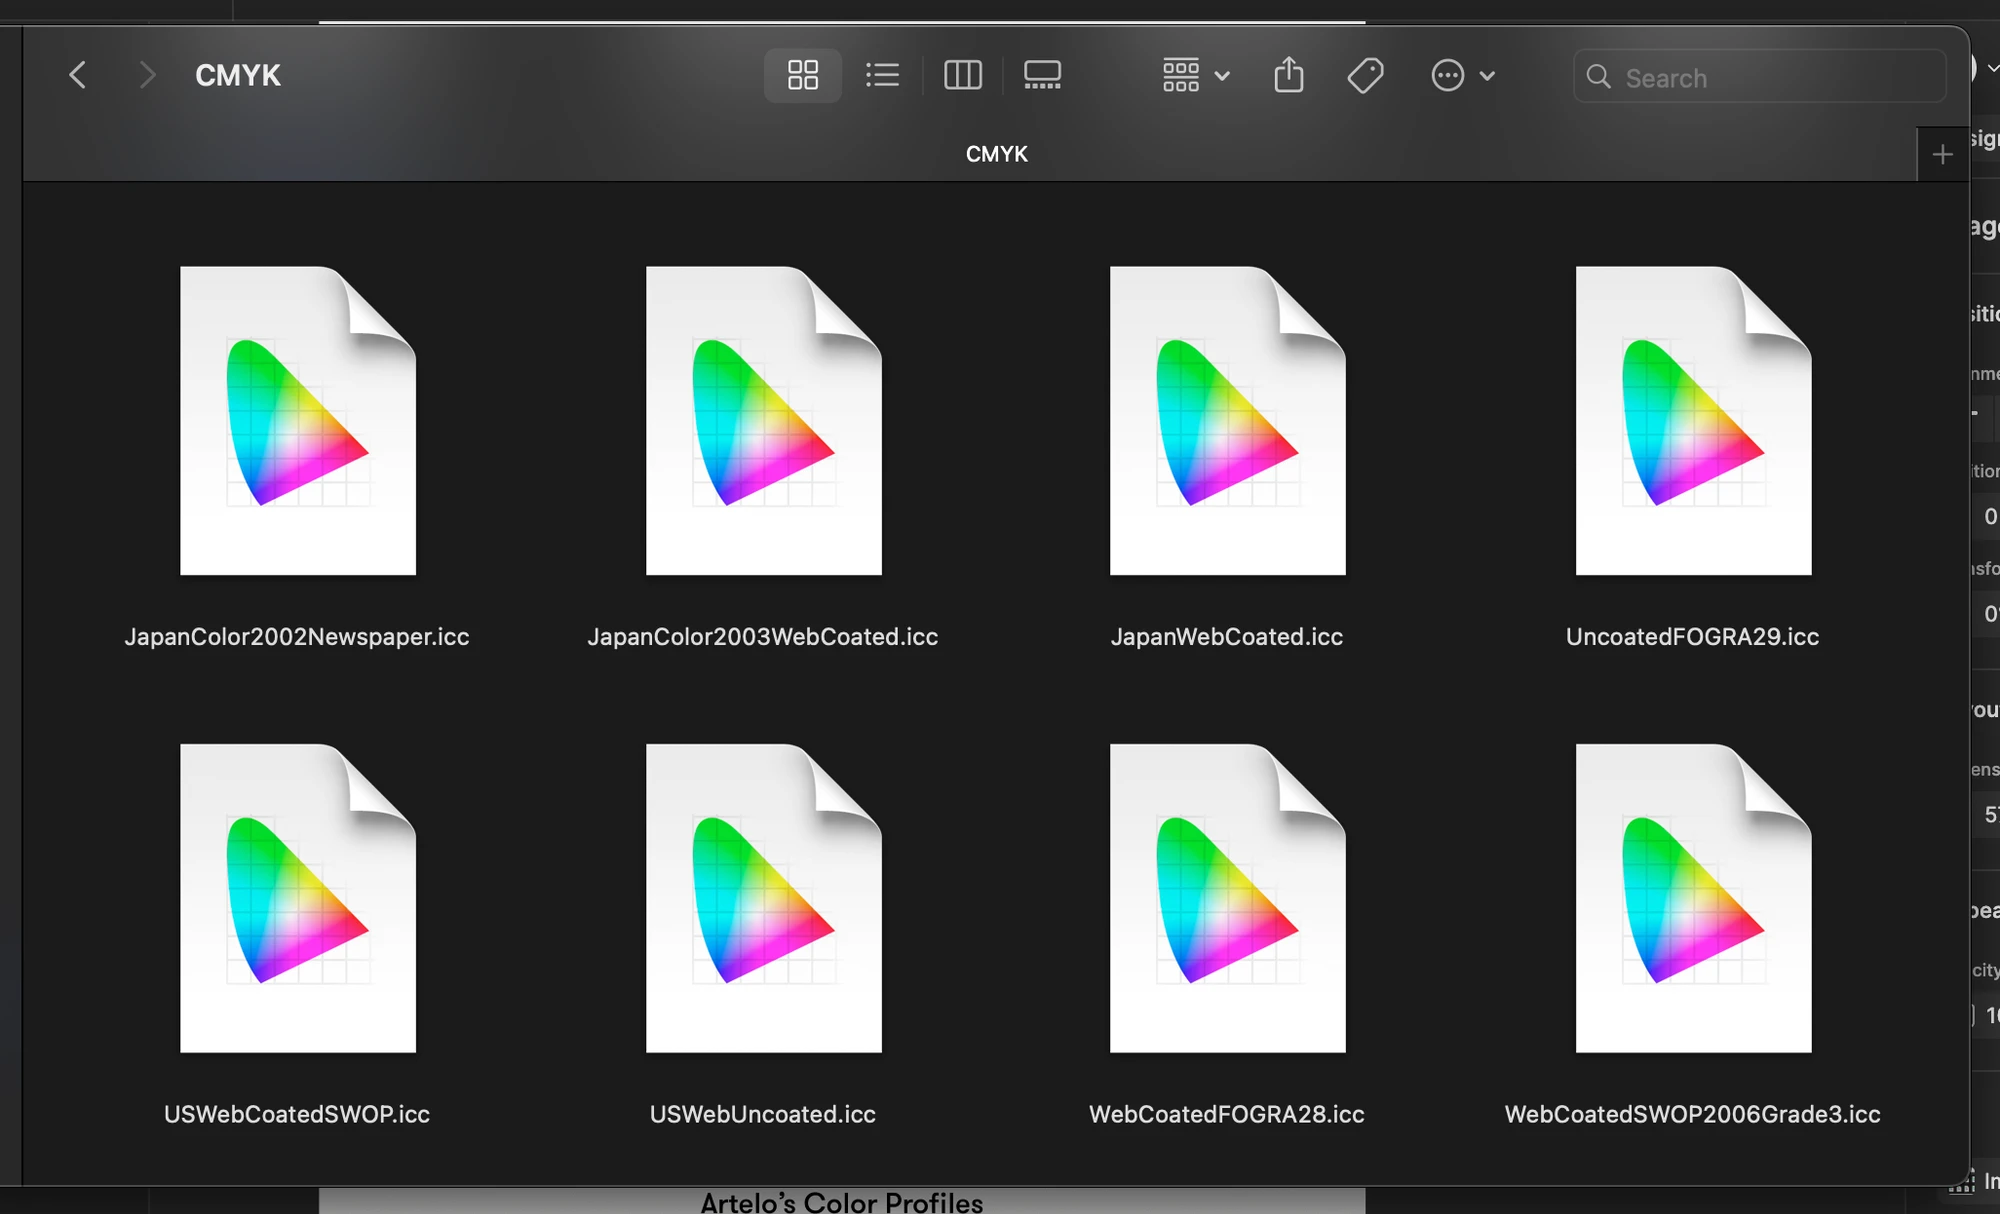2000x1214 pixels.
Task: Select the JapanWebCoated.icc profile
Action: coord(1227,421)
